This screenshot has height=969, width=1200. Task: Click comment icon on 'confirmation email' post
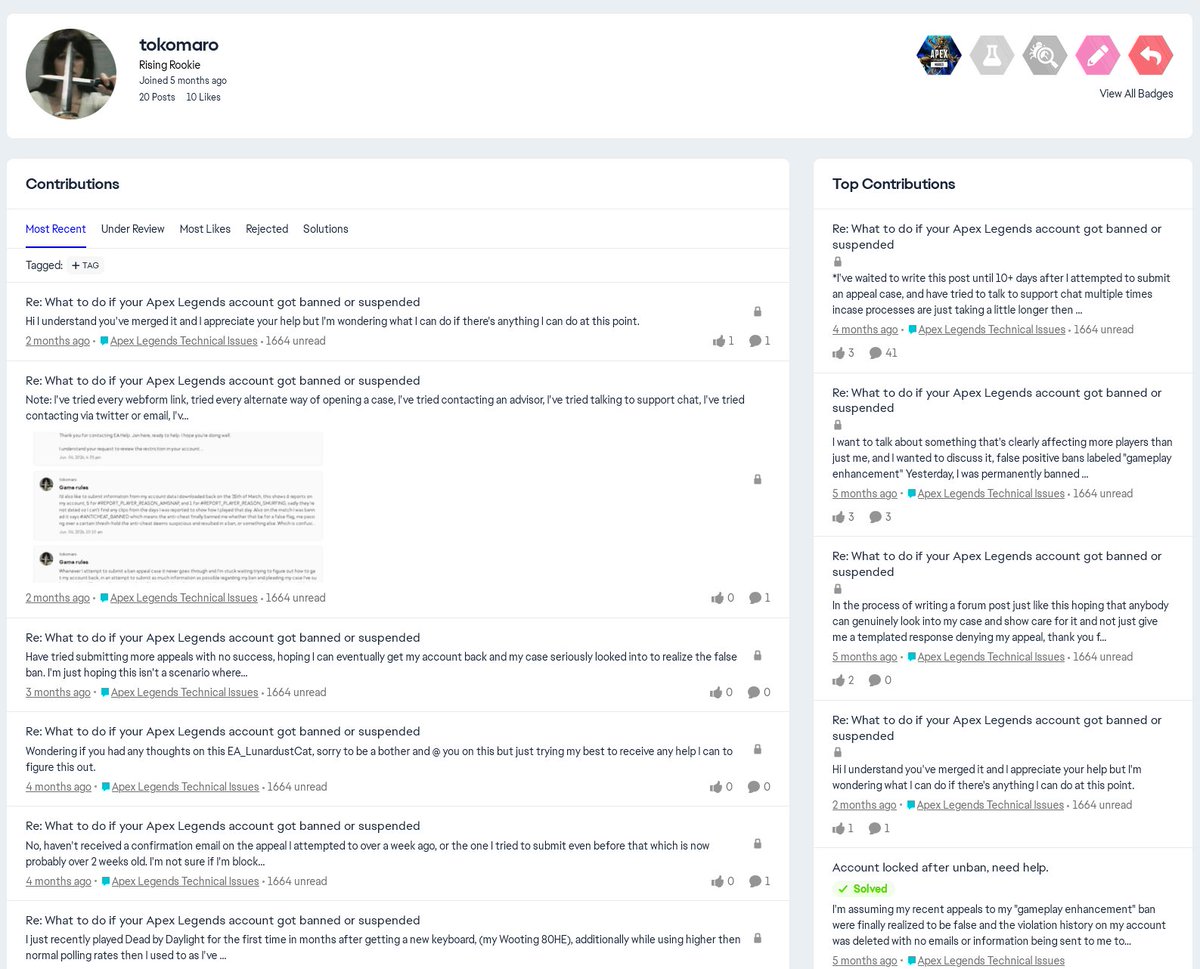[755, 881]
